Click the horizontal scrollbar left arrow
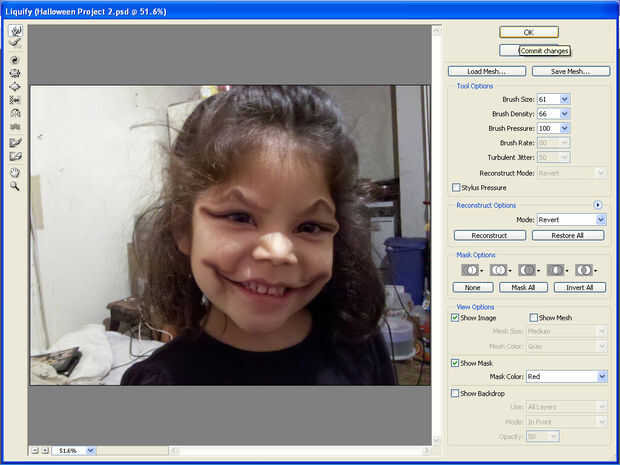Image resolution: width=620 pixels, height=465 pixels. (174, 451)
